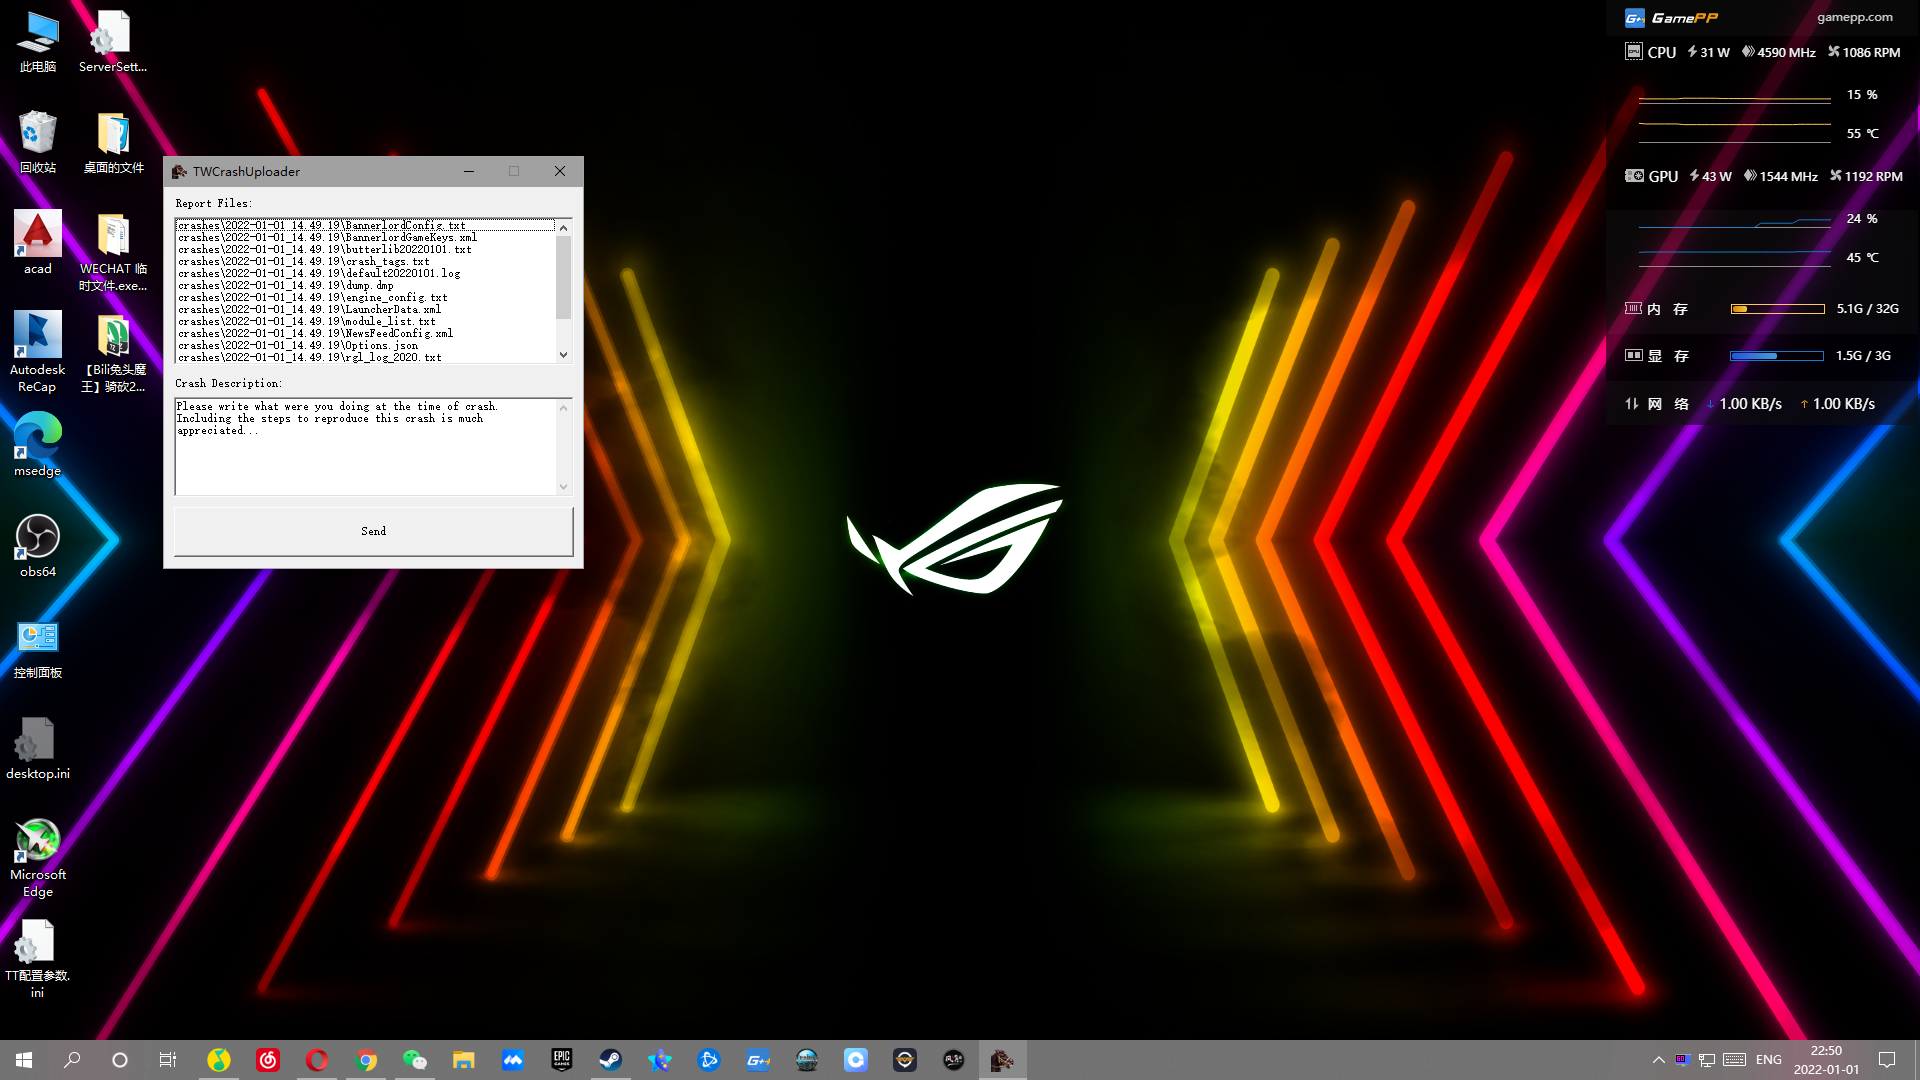Click the GamePP logo in overlay
This screenshot has width=1920, height=1080.
pos(1671,17)
